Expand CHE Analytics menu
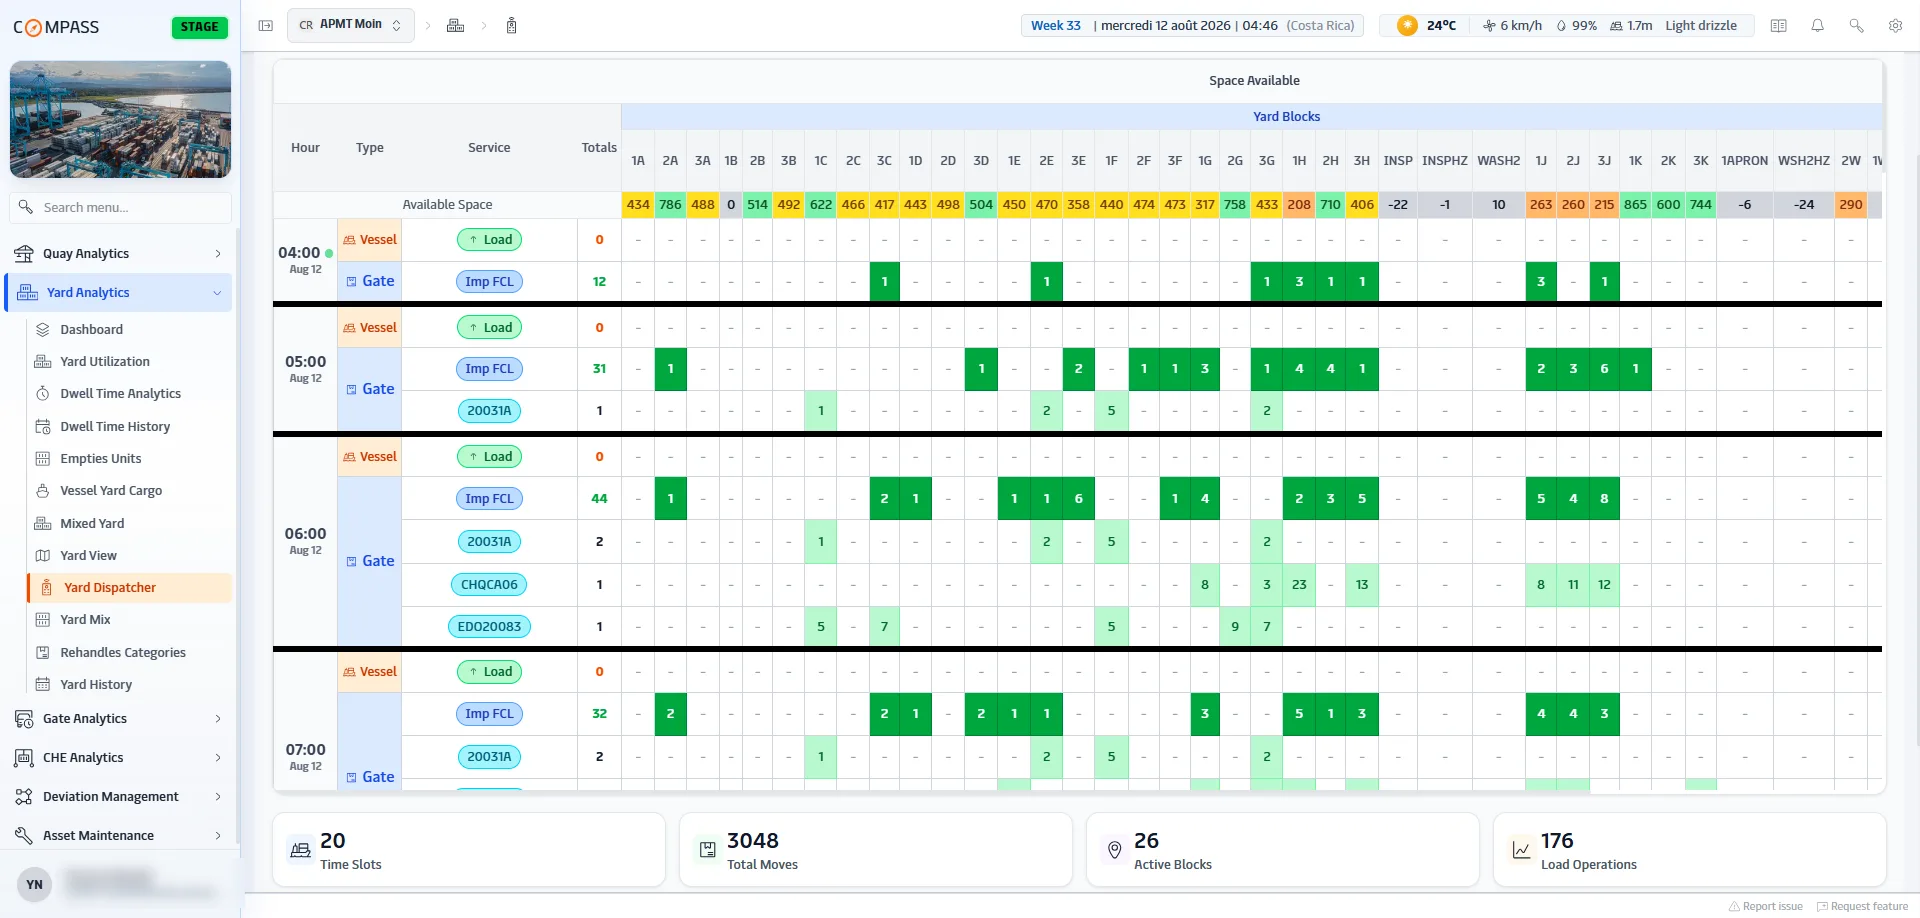The height and width of the screenshot is (918, 1920). [120, 758]
